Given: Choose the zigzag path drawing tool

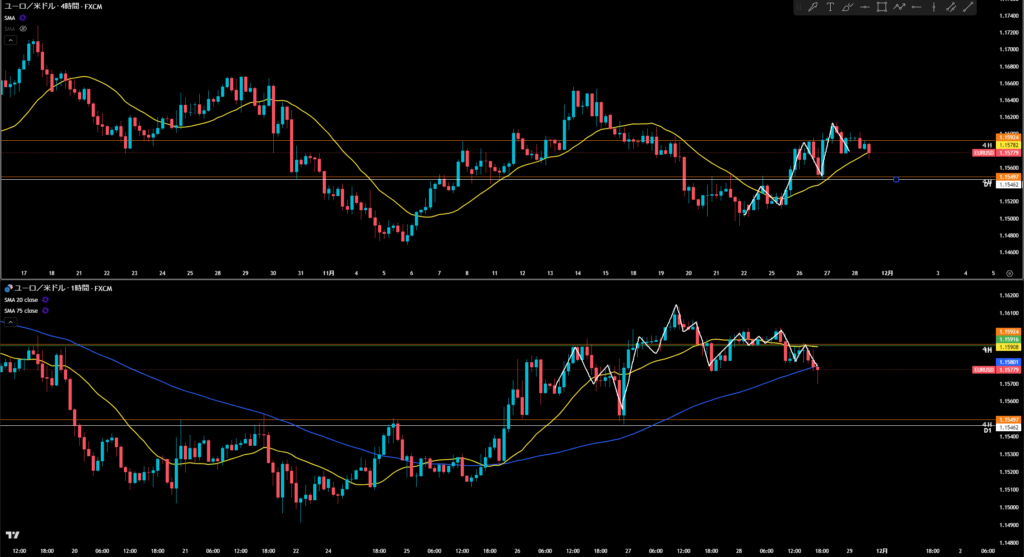Looking at the screenshot, I should (x=900, y=8).
